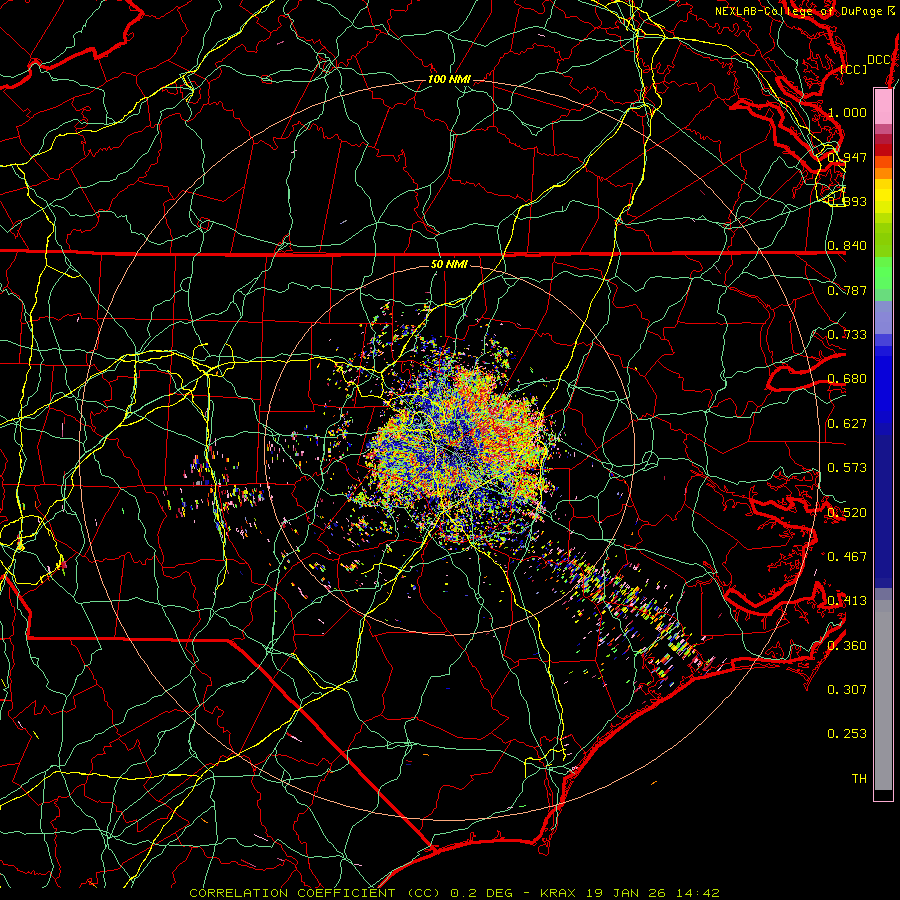Click the TH threshold label on the legend

(859, 779)
